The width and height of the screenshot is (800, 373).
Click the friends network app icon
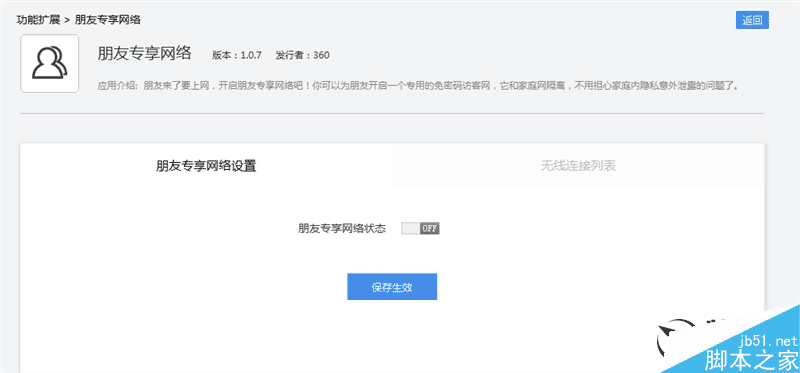(x=49, y=63)
